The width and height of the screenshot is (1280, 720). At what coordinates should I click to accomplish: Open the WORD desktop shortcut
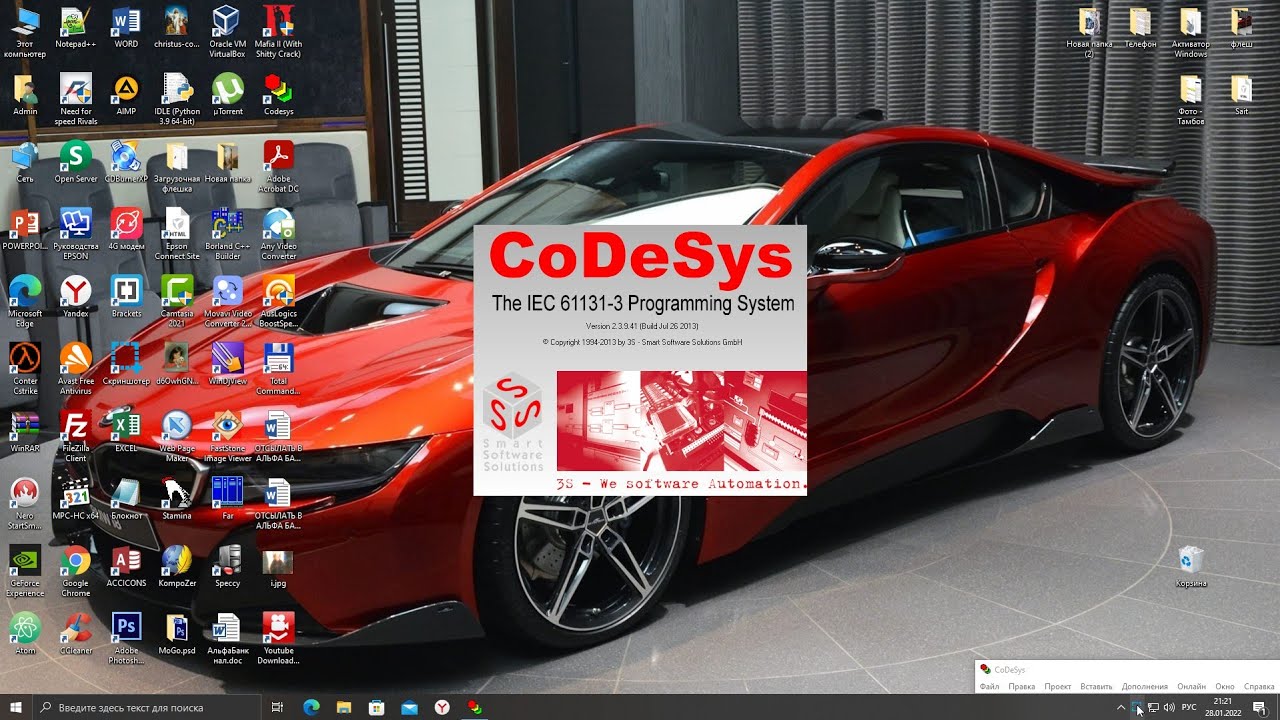click(126, 28)
